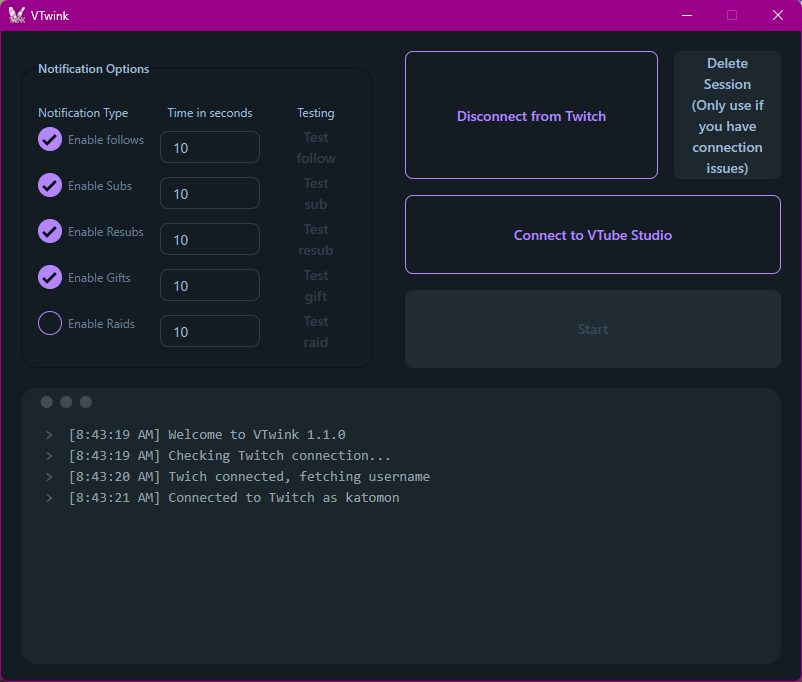Screen dimensions: 802x682
Task: Minimize the VTwink window
Action: pos(687,15)
